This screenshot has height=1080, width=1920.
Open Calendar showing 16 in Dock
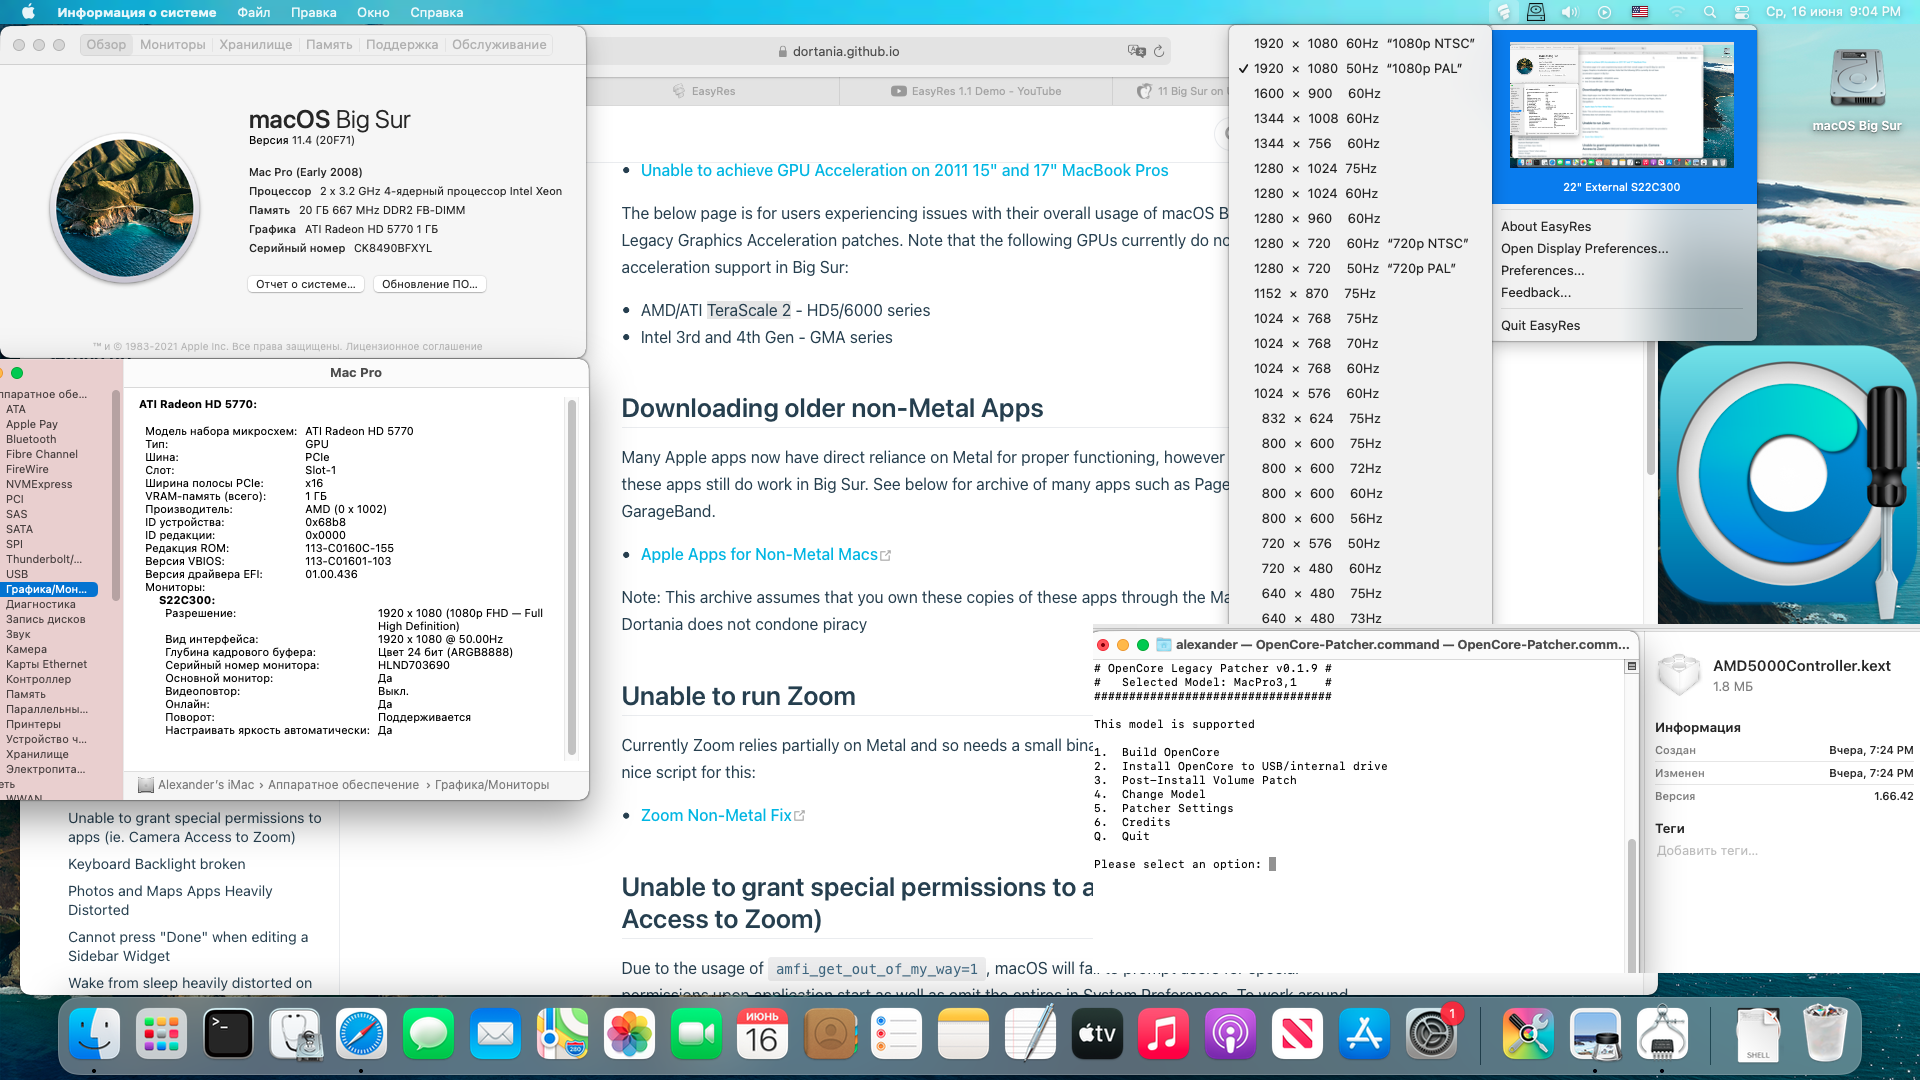(763, 1035)
